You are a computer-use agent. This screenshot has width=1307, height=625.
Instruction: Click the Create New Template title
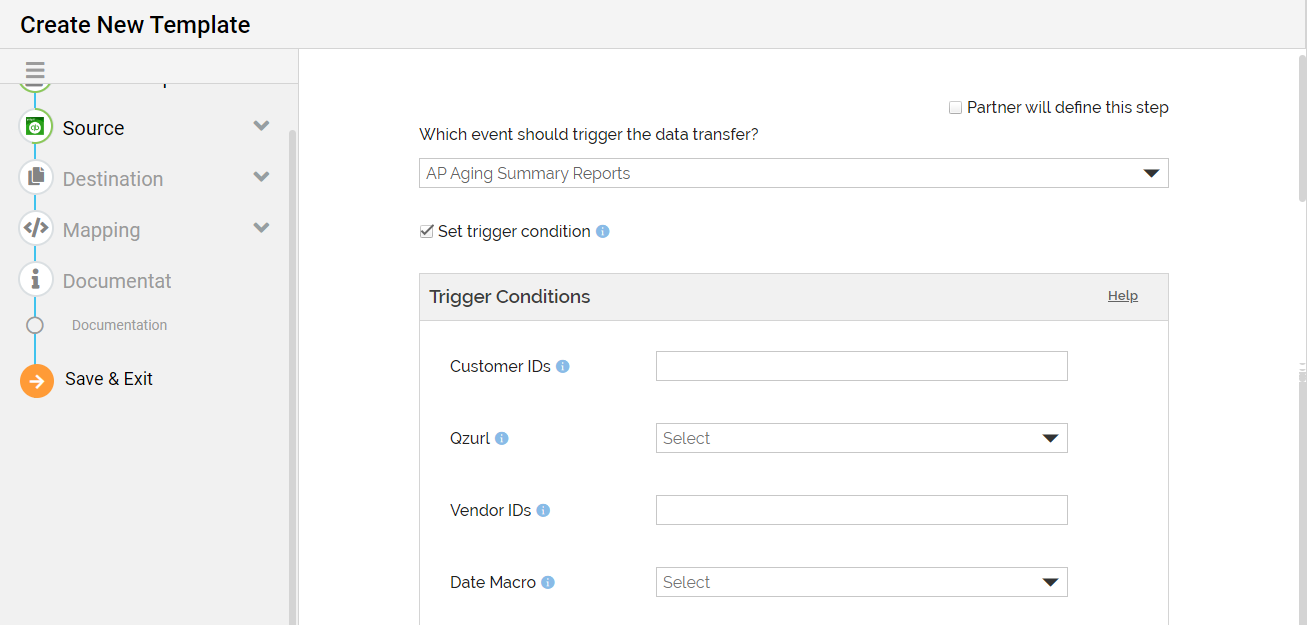135,25
